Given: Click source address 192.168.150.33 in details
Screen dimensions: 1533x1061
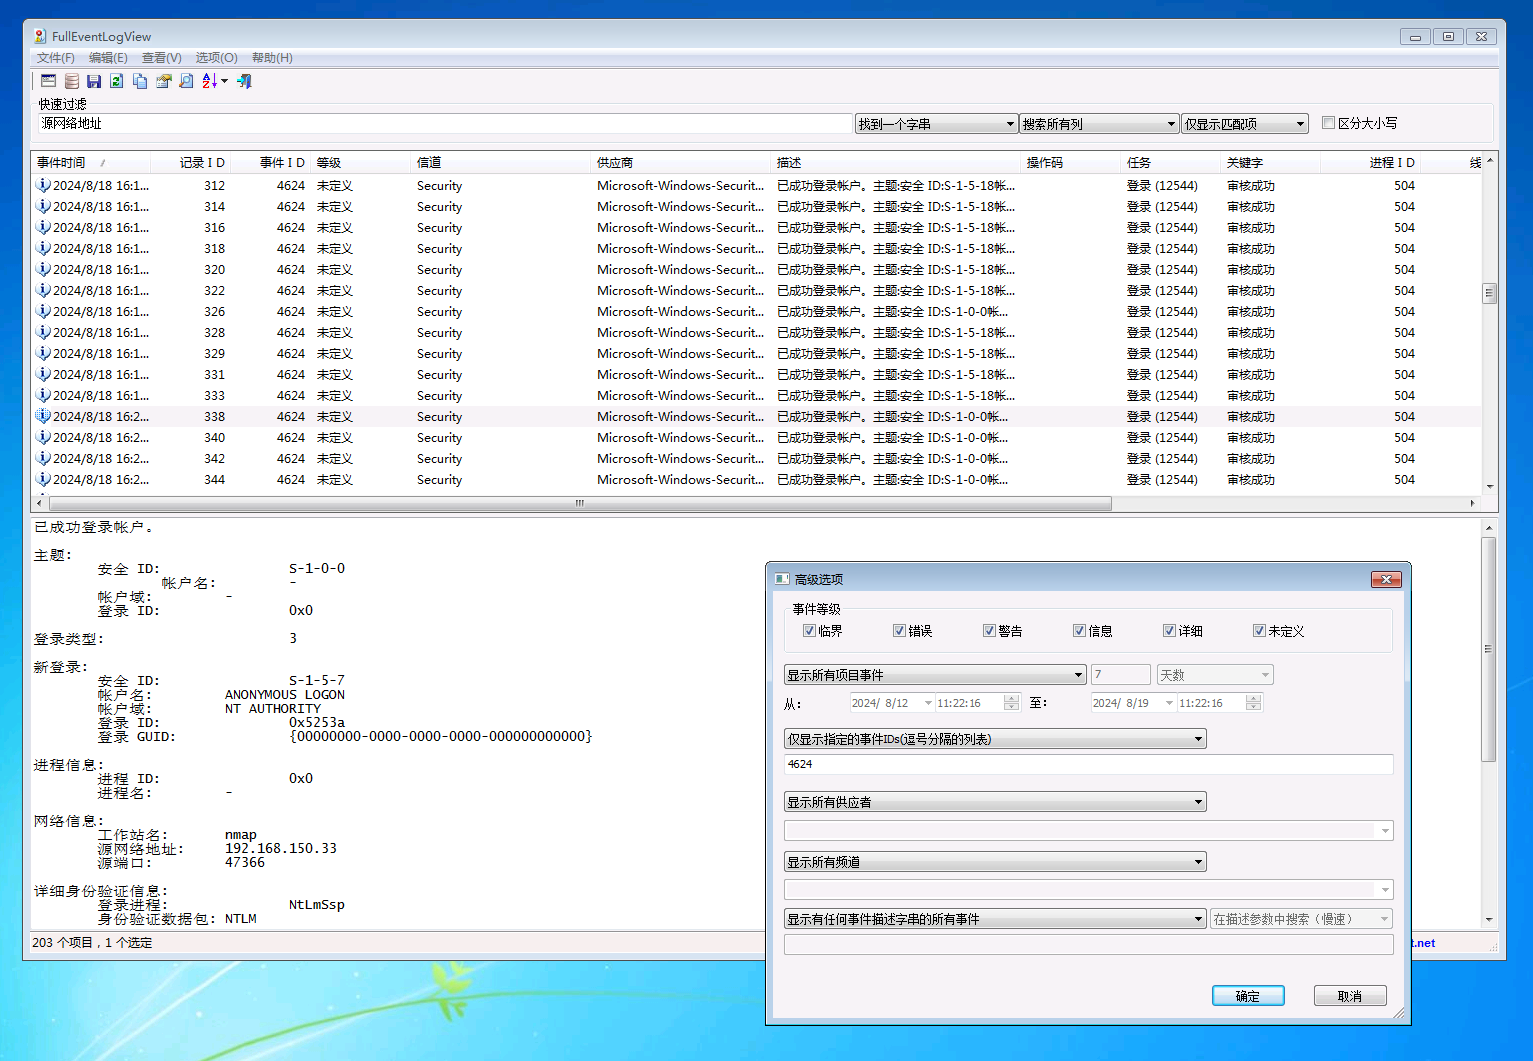Looking at the screenshot, I should tap(281, 848).
